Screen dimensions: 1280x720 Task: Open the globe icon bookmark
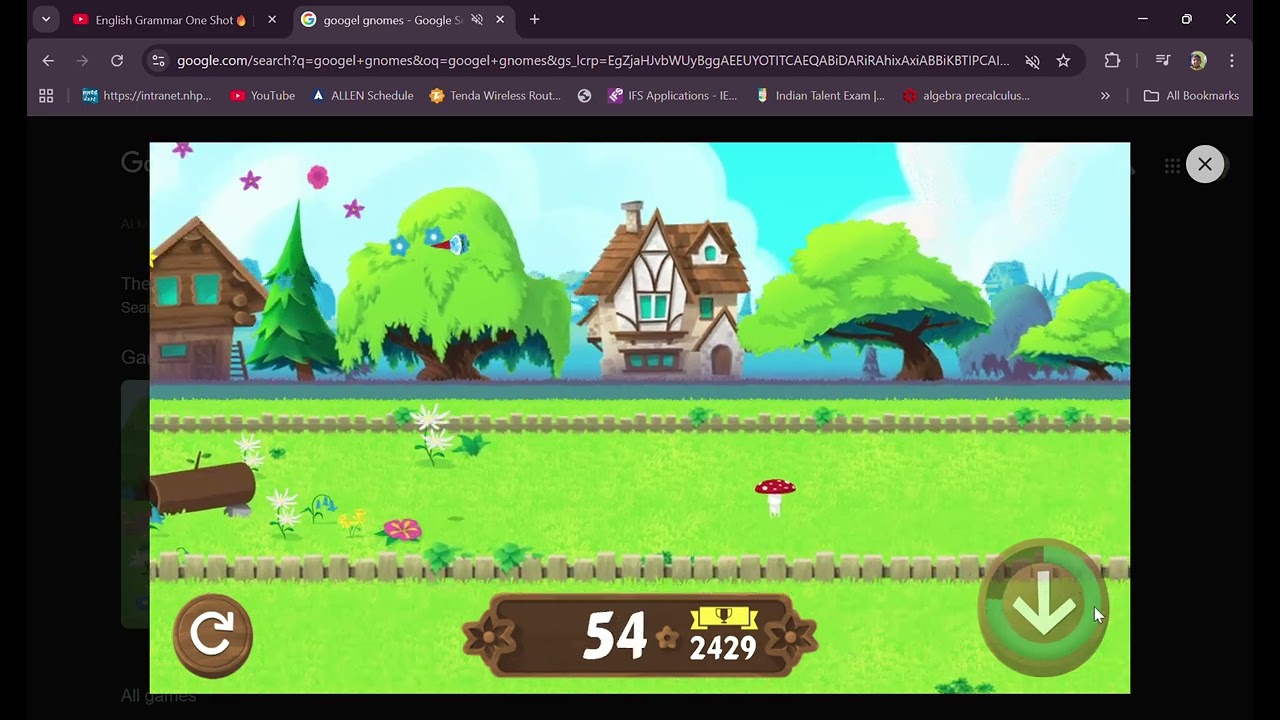pyautogui.click(x=585, y=96)
